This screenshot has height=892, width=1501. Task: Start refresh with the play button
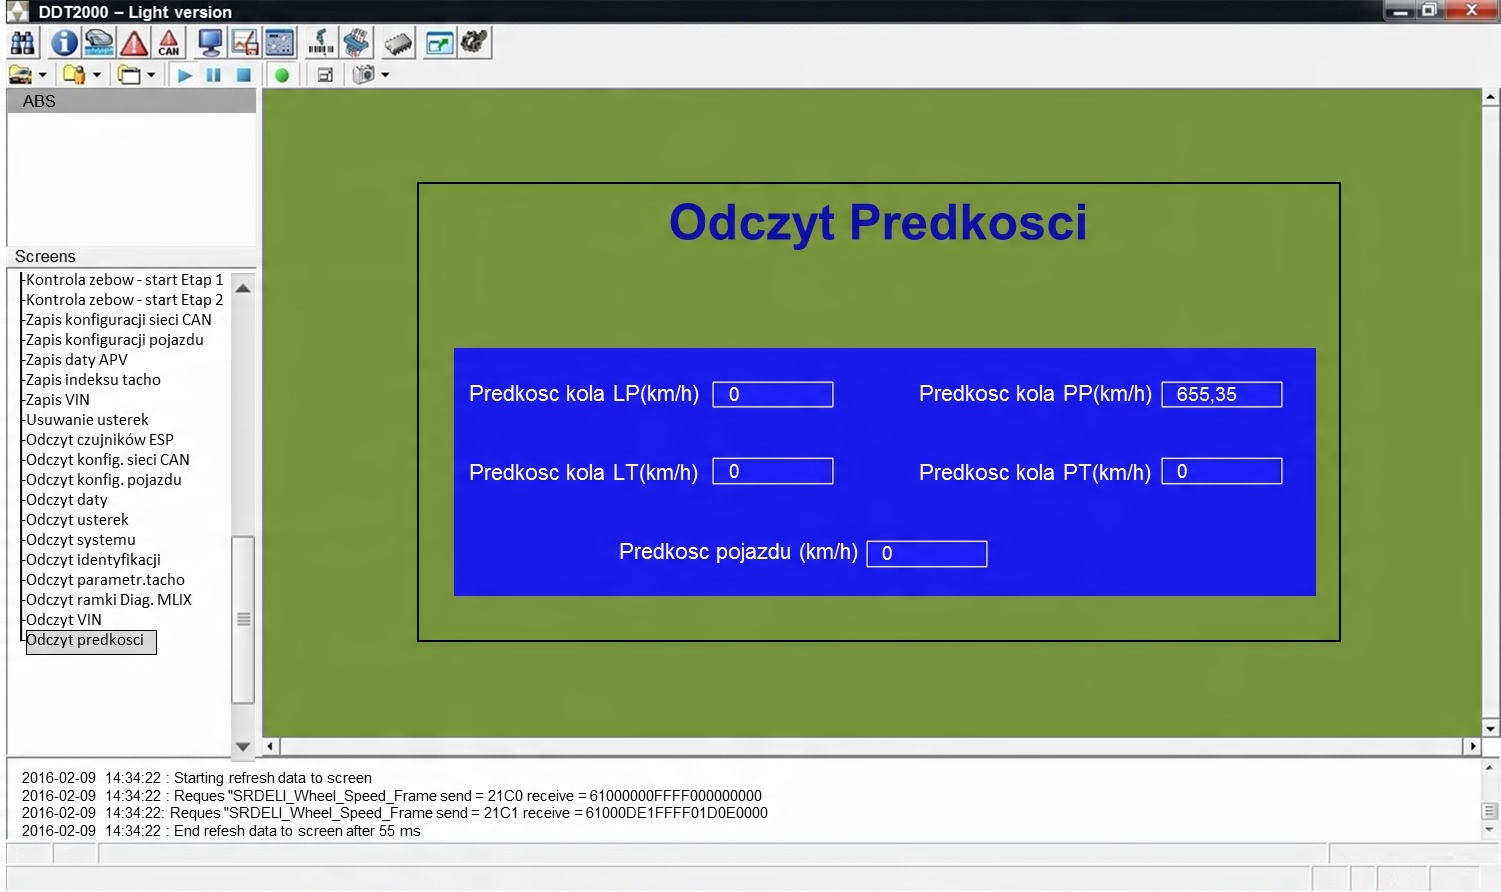[x=185, y=75]
